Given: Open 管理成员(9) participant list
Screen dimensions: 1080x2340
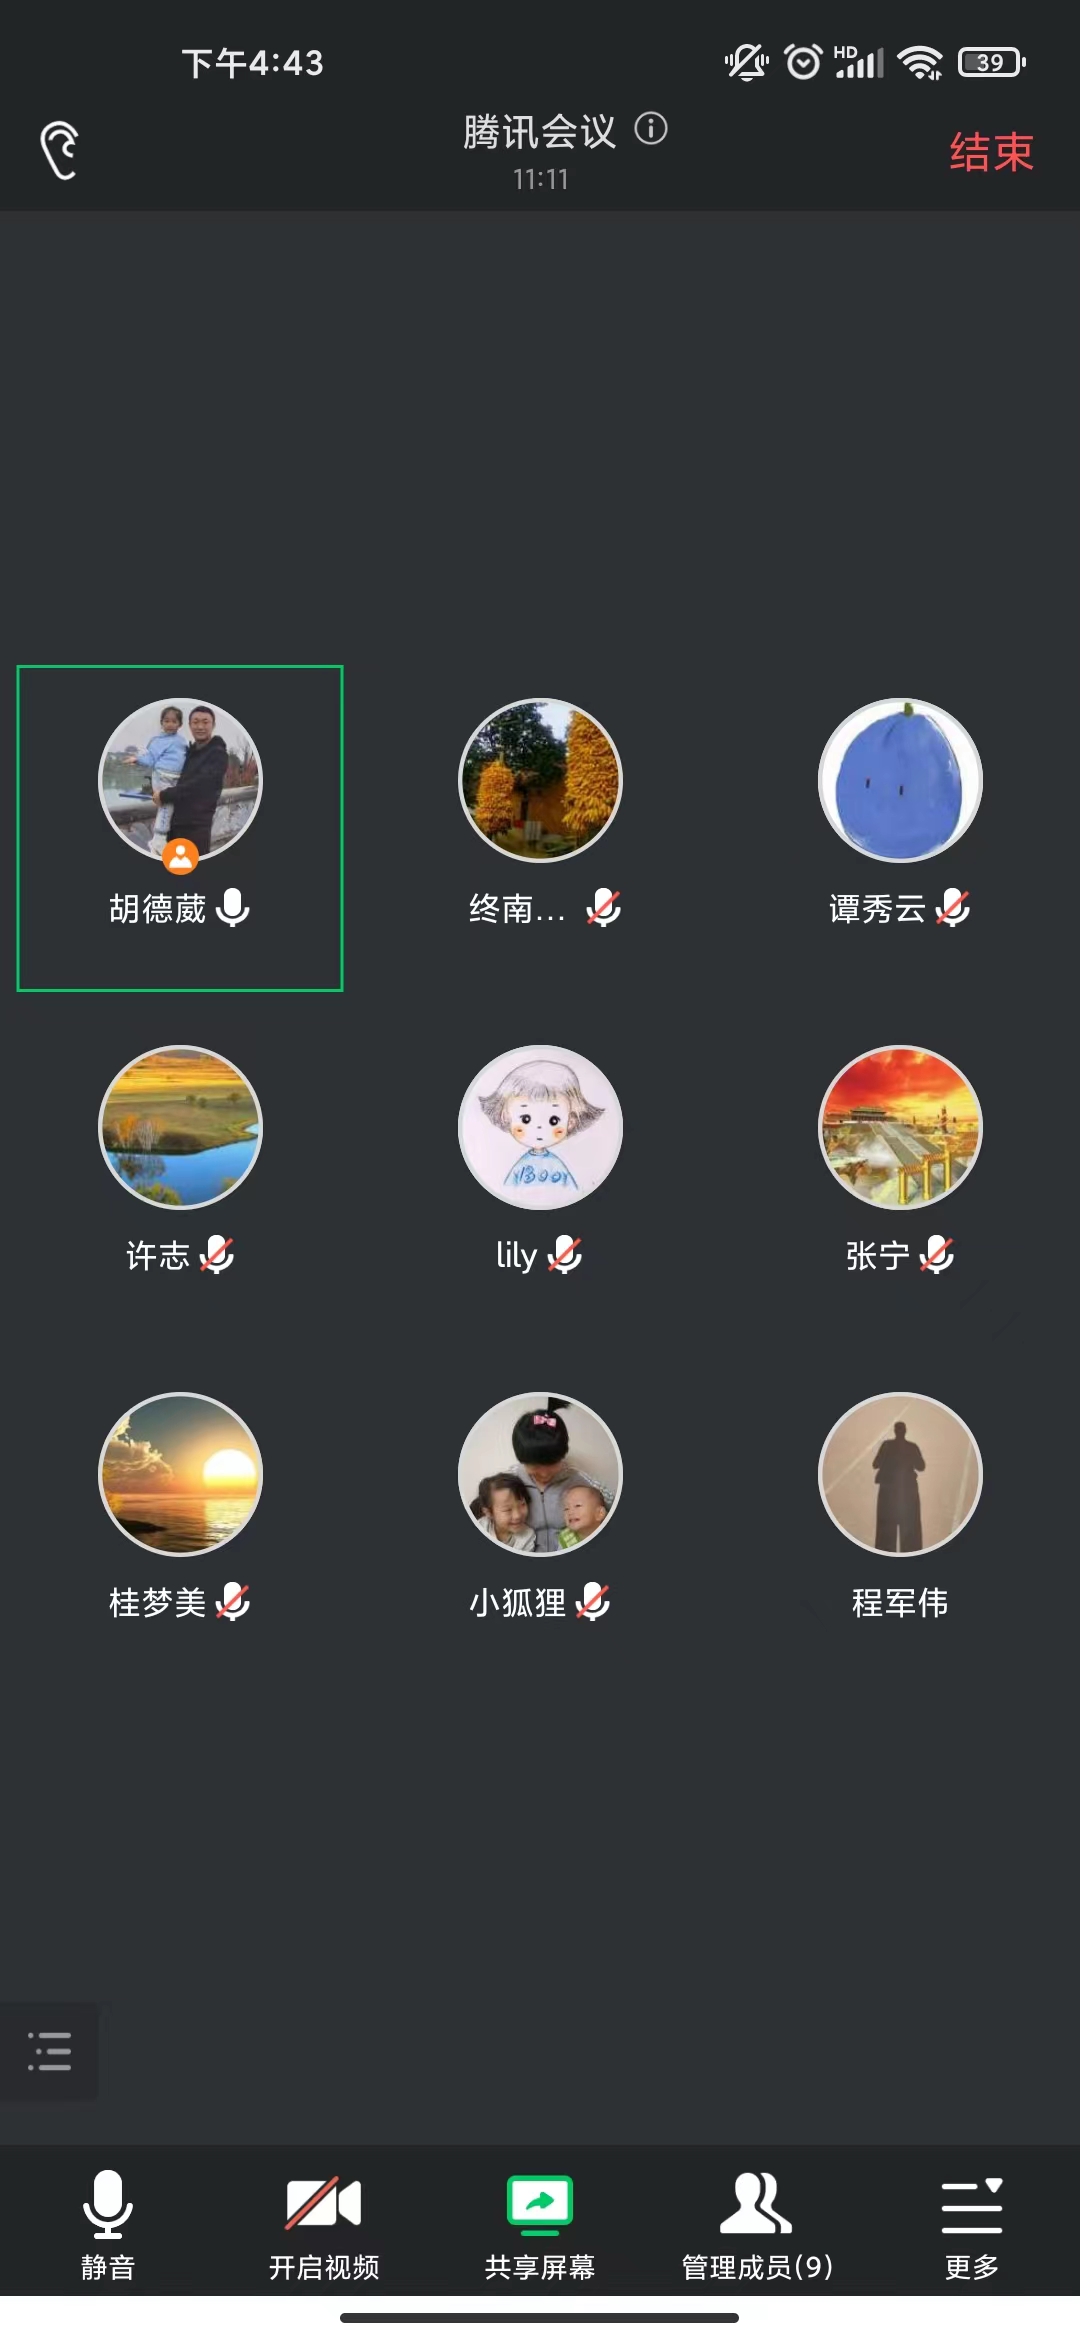Looking at the screenshot, I should click(757, 2223).
